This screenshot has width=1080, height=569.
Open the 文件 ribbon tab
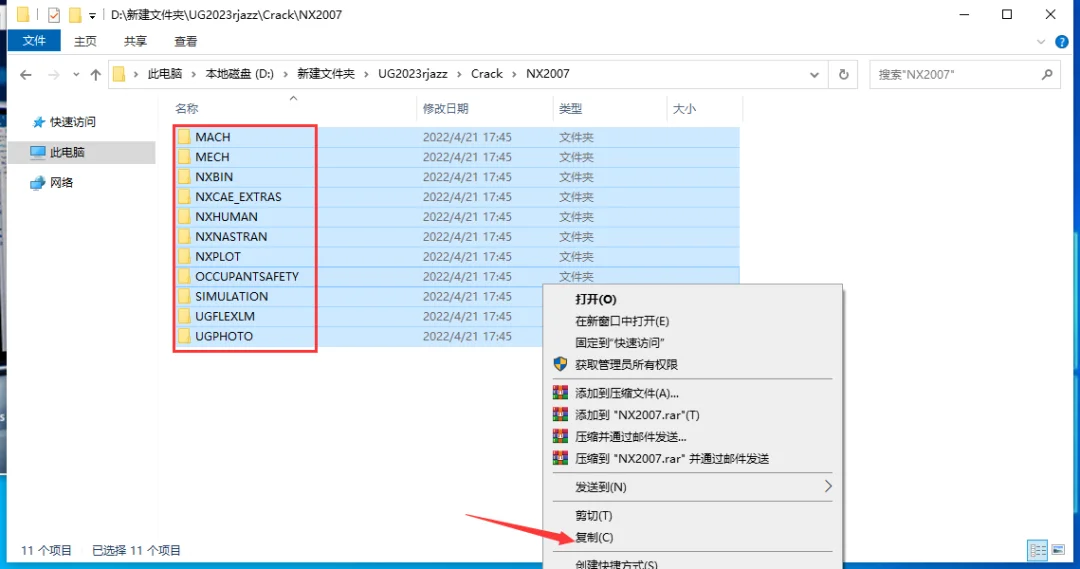coord(34,41)
